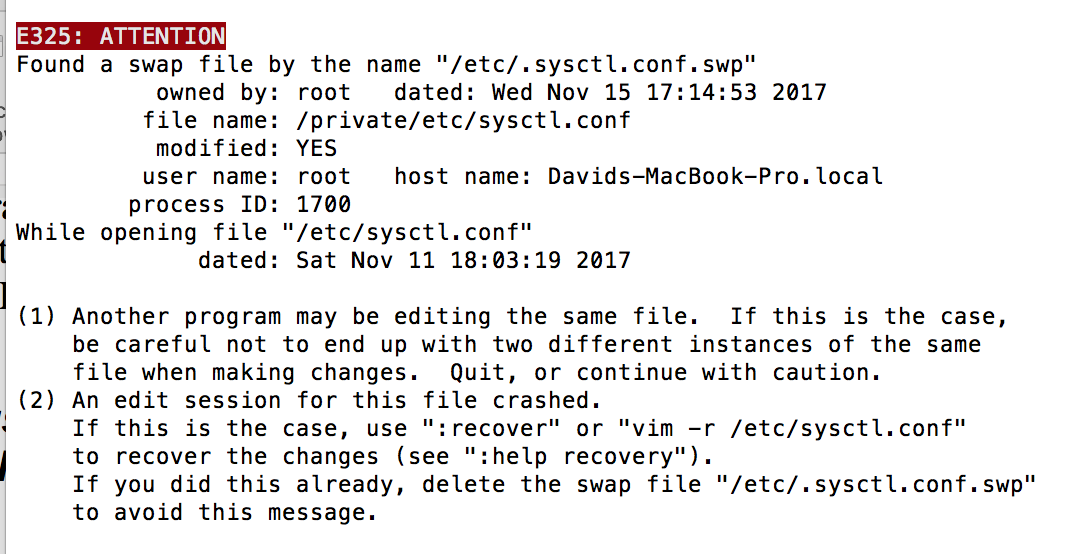Click the host name Davids-MacBook-Pro.local
The width and height of the screenshot is (1088, 554).
pyautogui.click(x=715, y=176)
